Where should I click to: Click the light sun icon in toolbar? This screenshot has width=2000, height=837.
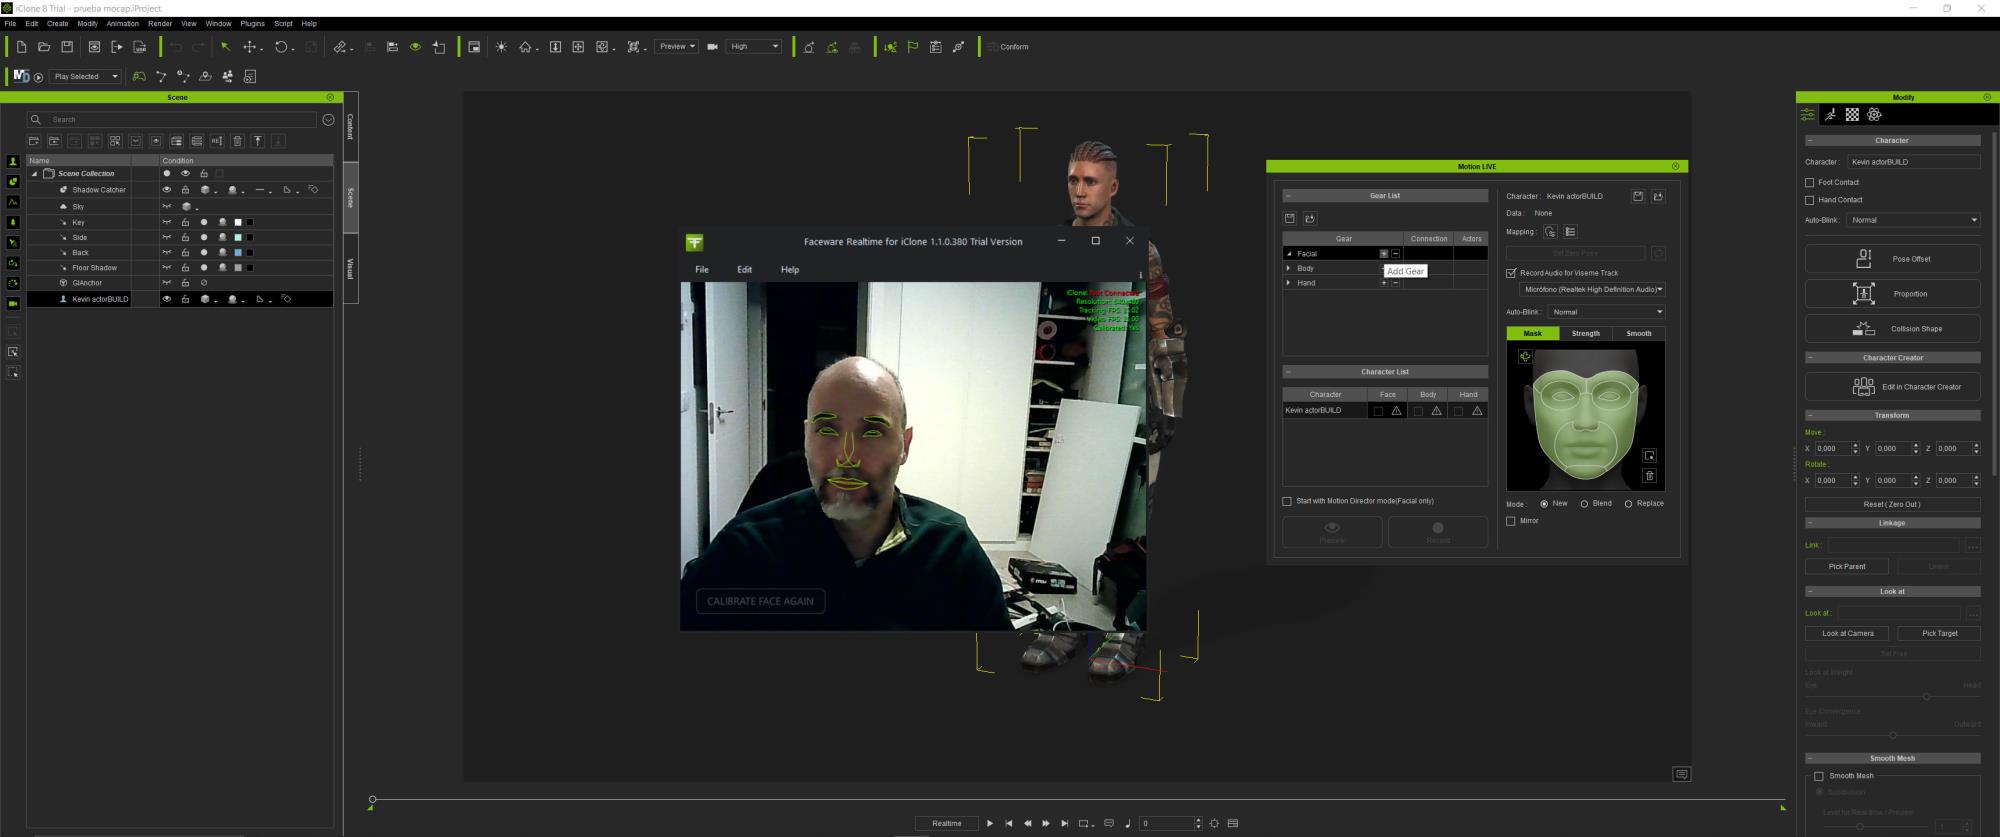tap(501, 47)
